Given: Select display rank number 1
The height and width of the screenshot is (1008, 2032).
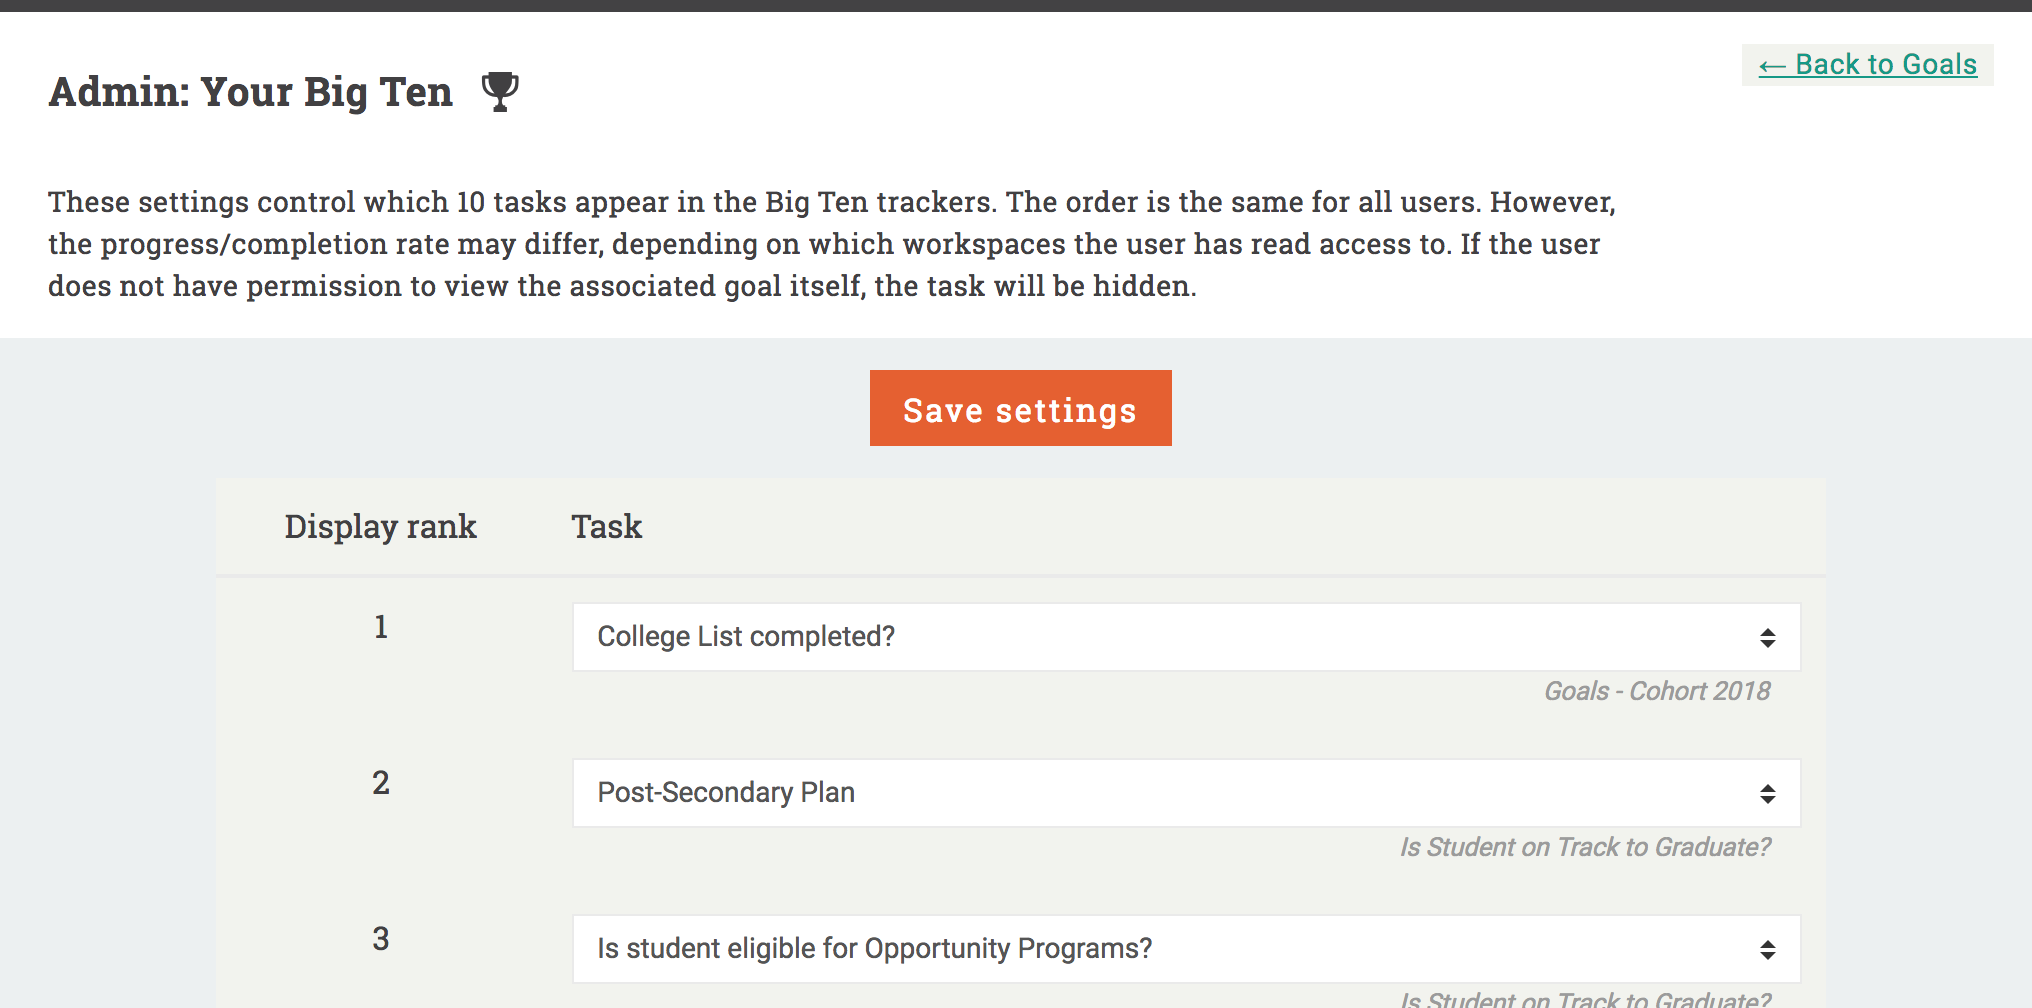Looking at the screenshot, I should (x=381, y=627).
